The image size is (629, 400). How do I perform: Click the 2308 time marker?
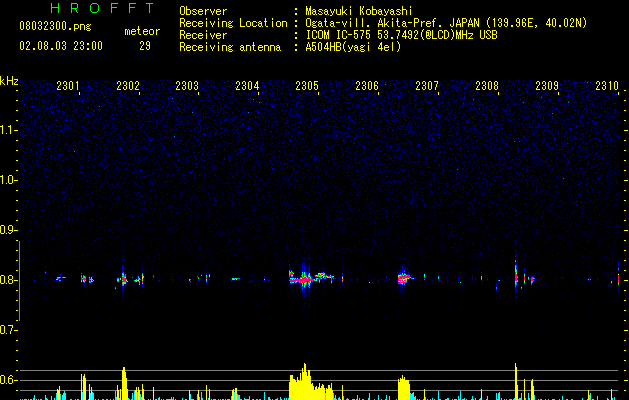487,85
